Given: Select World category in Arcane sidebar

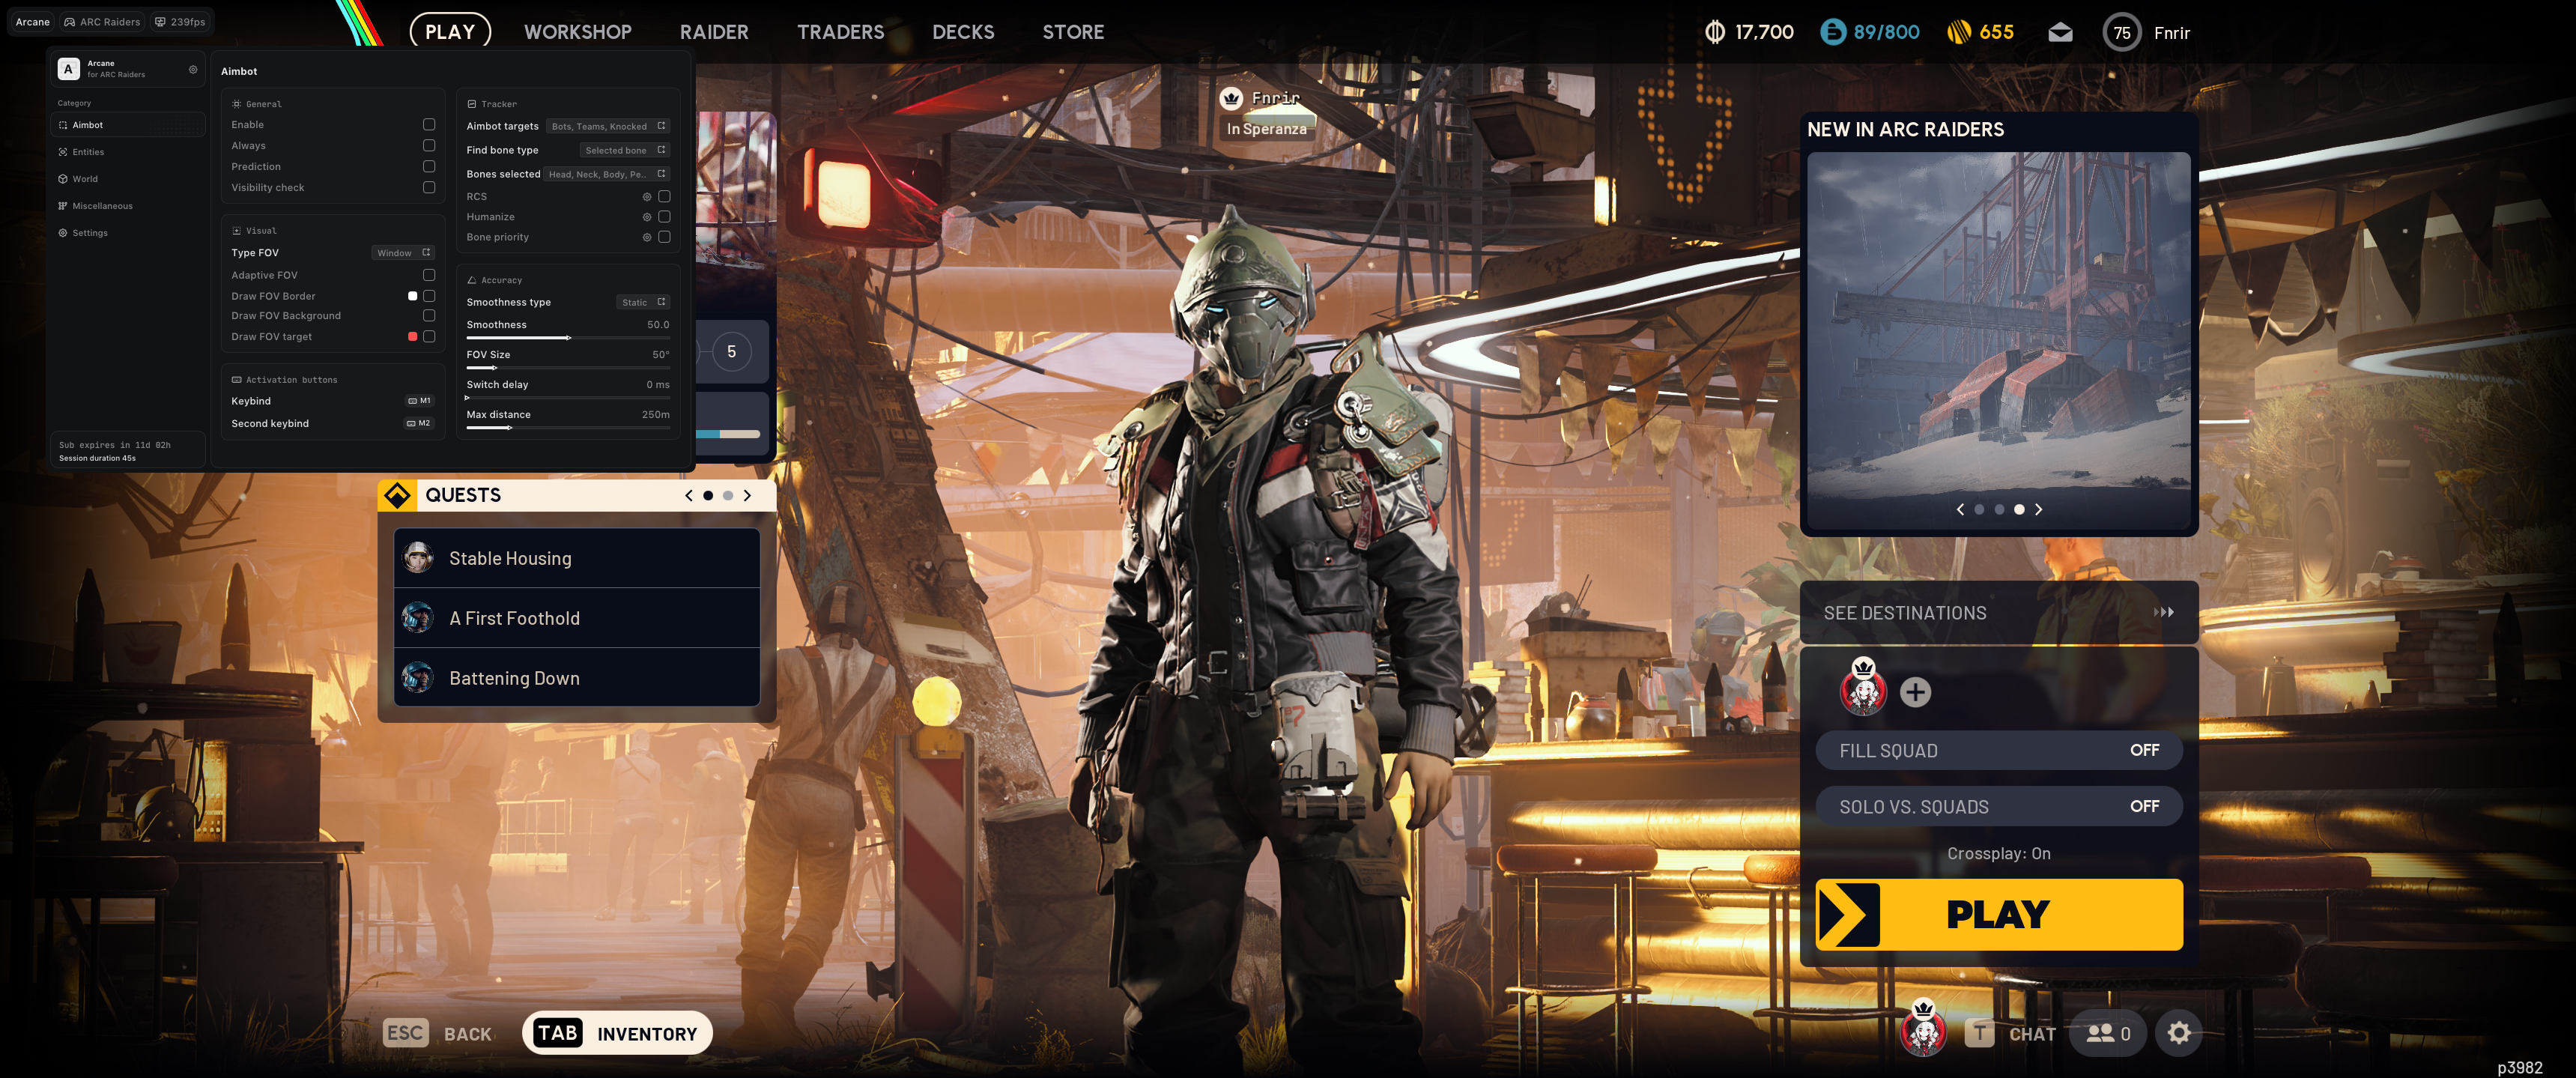Looking at the screenshot, I should (x=127, y=179).
